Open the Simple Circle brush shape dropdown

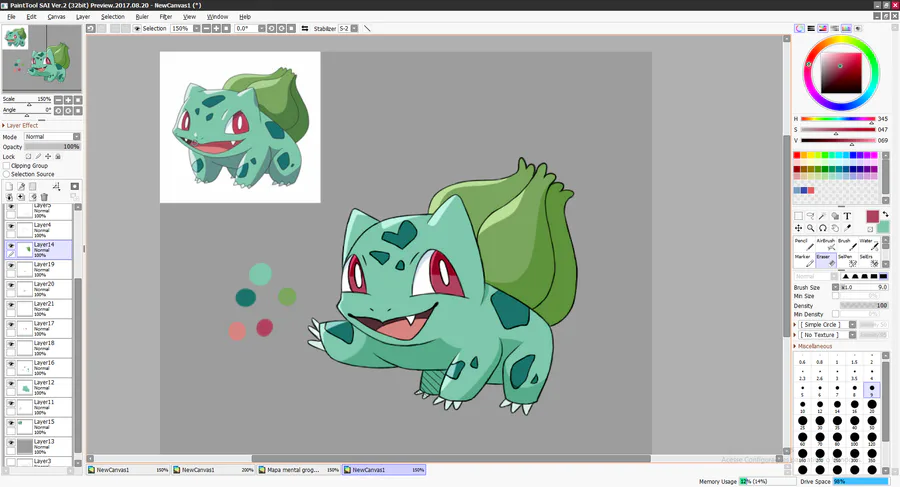click(x=852, y=324)
